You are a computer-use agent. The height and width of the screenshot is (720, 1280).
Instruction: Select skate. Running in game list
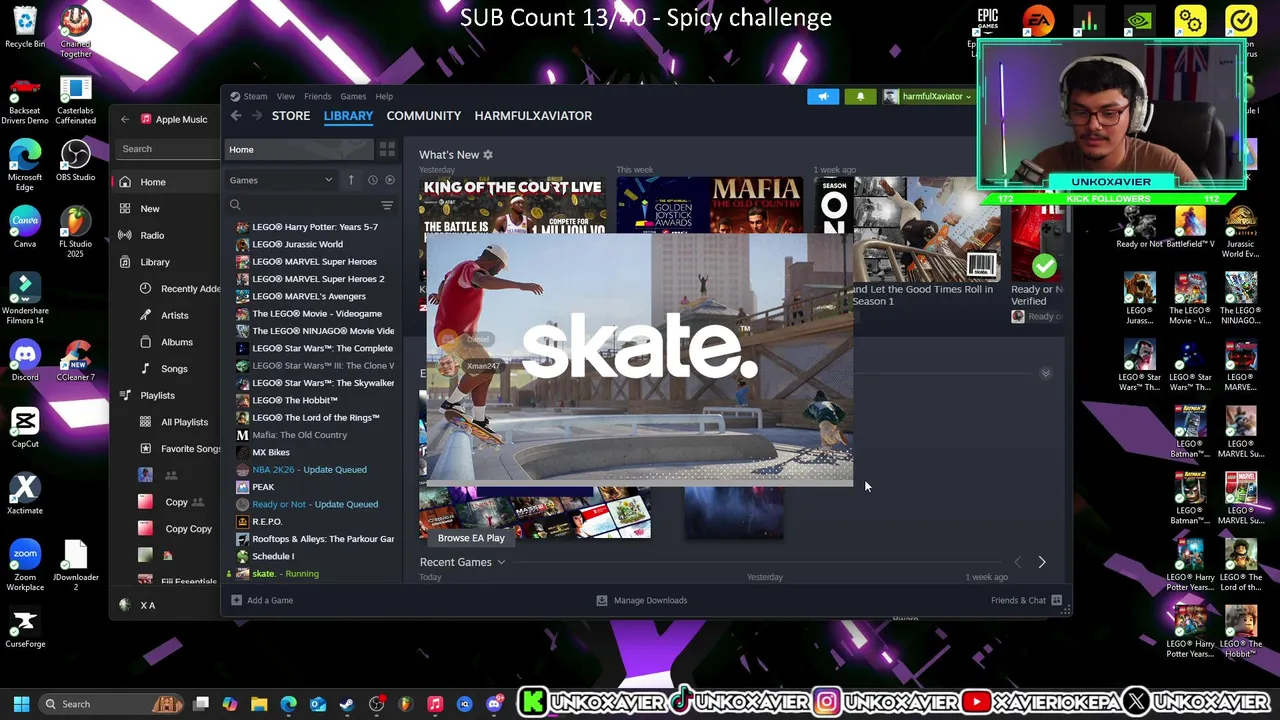285,574
